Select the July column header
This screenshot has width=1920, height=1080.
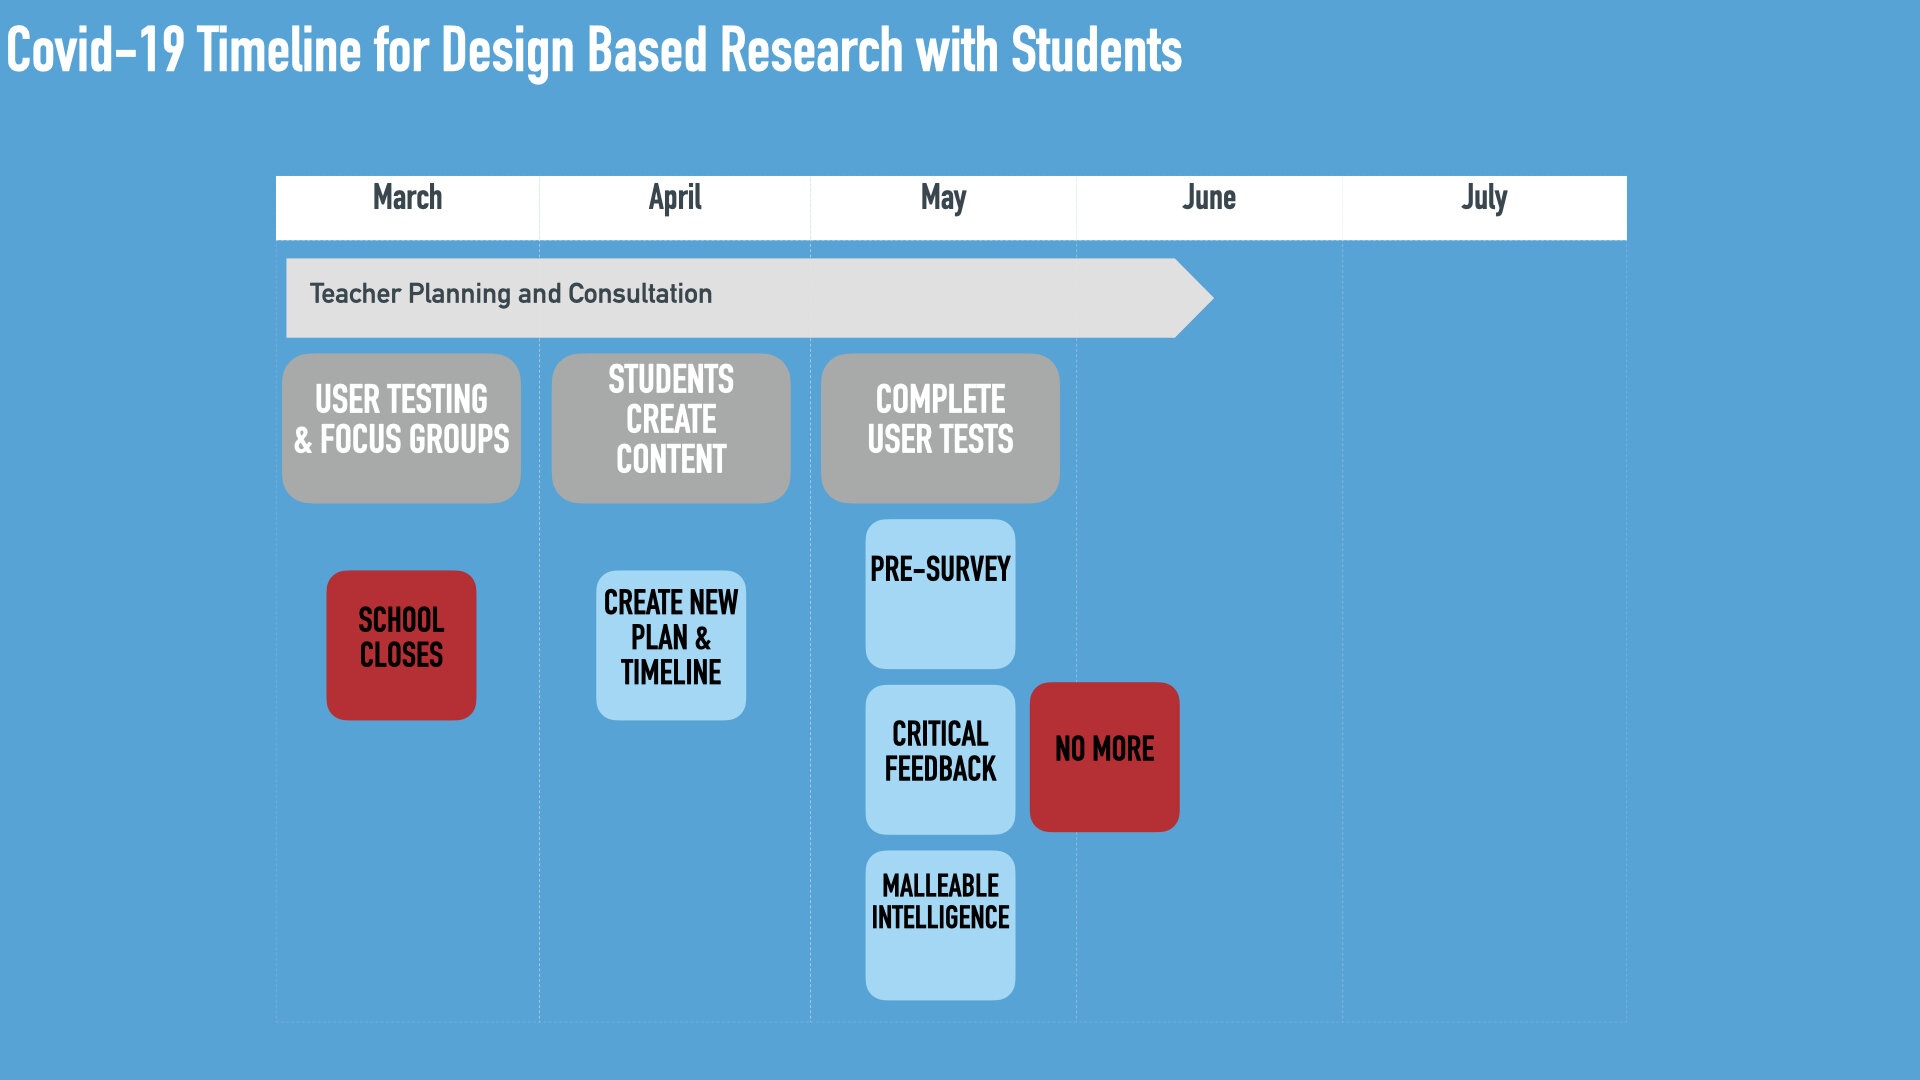pyautogui.click(x=1484, y=207)
